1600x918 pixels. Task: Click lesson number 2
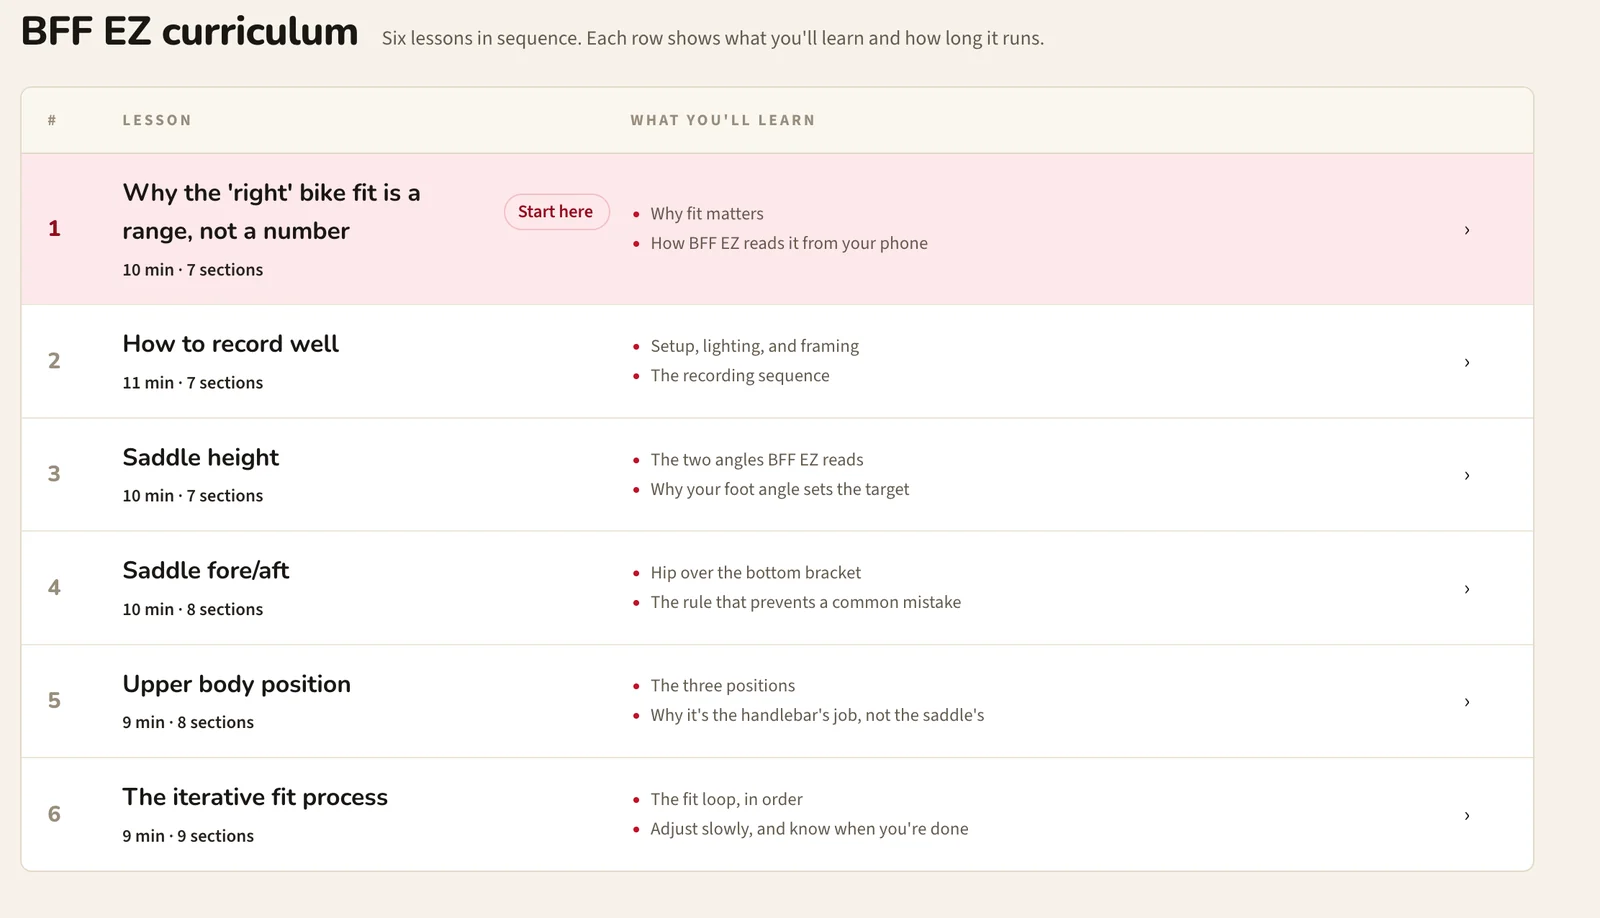click(x=54, y=361)
